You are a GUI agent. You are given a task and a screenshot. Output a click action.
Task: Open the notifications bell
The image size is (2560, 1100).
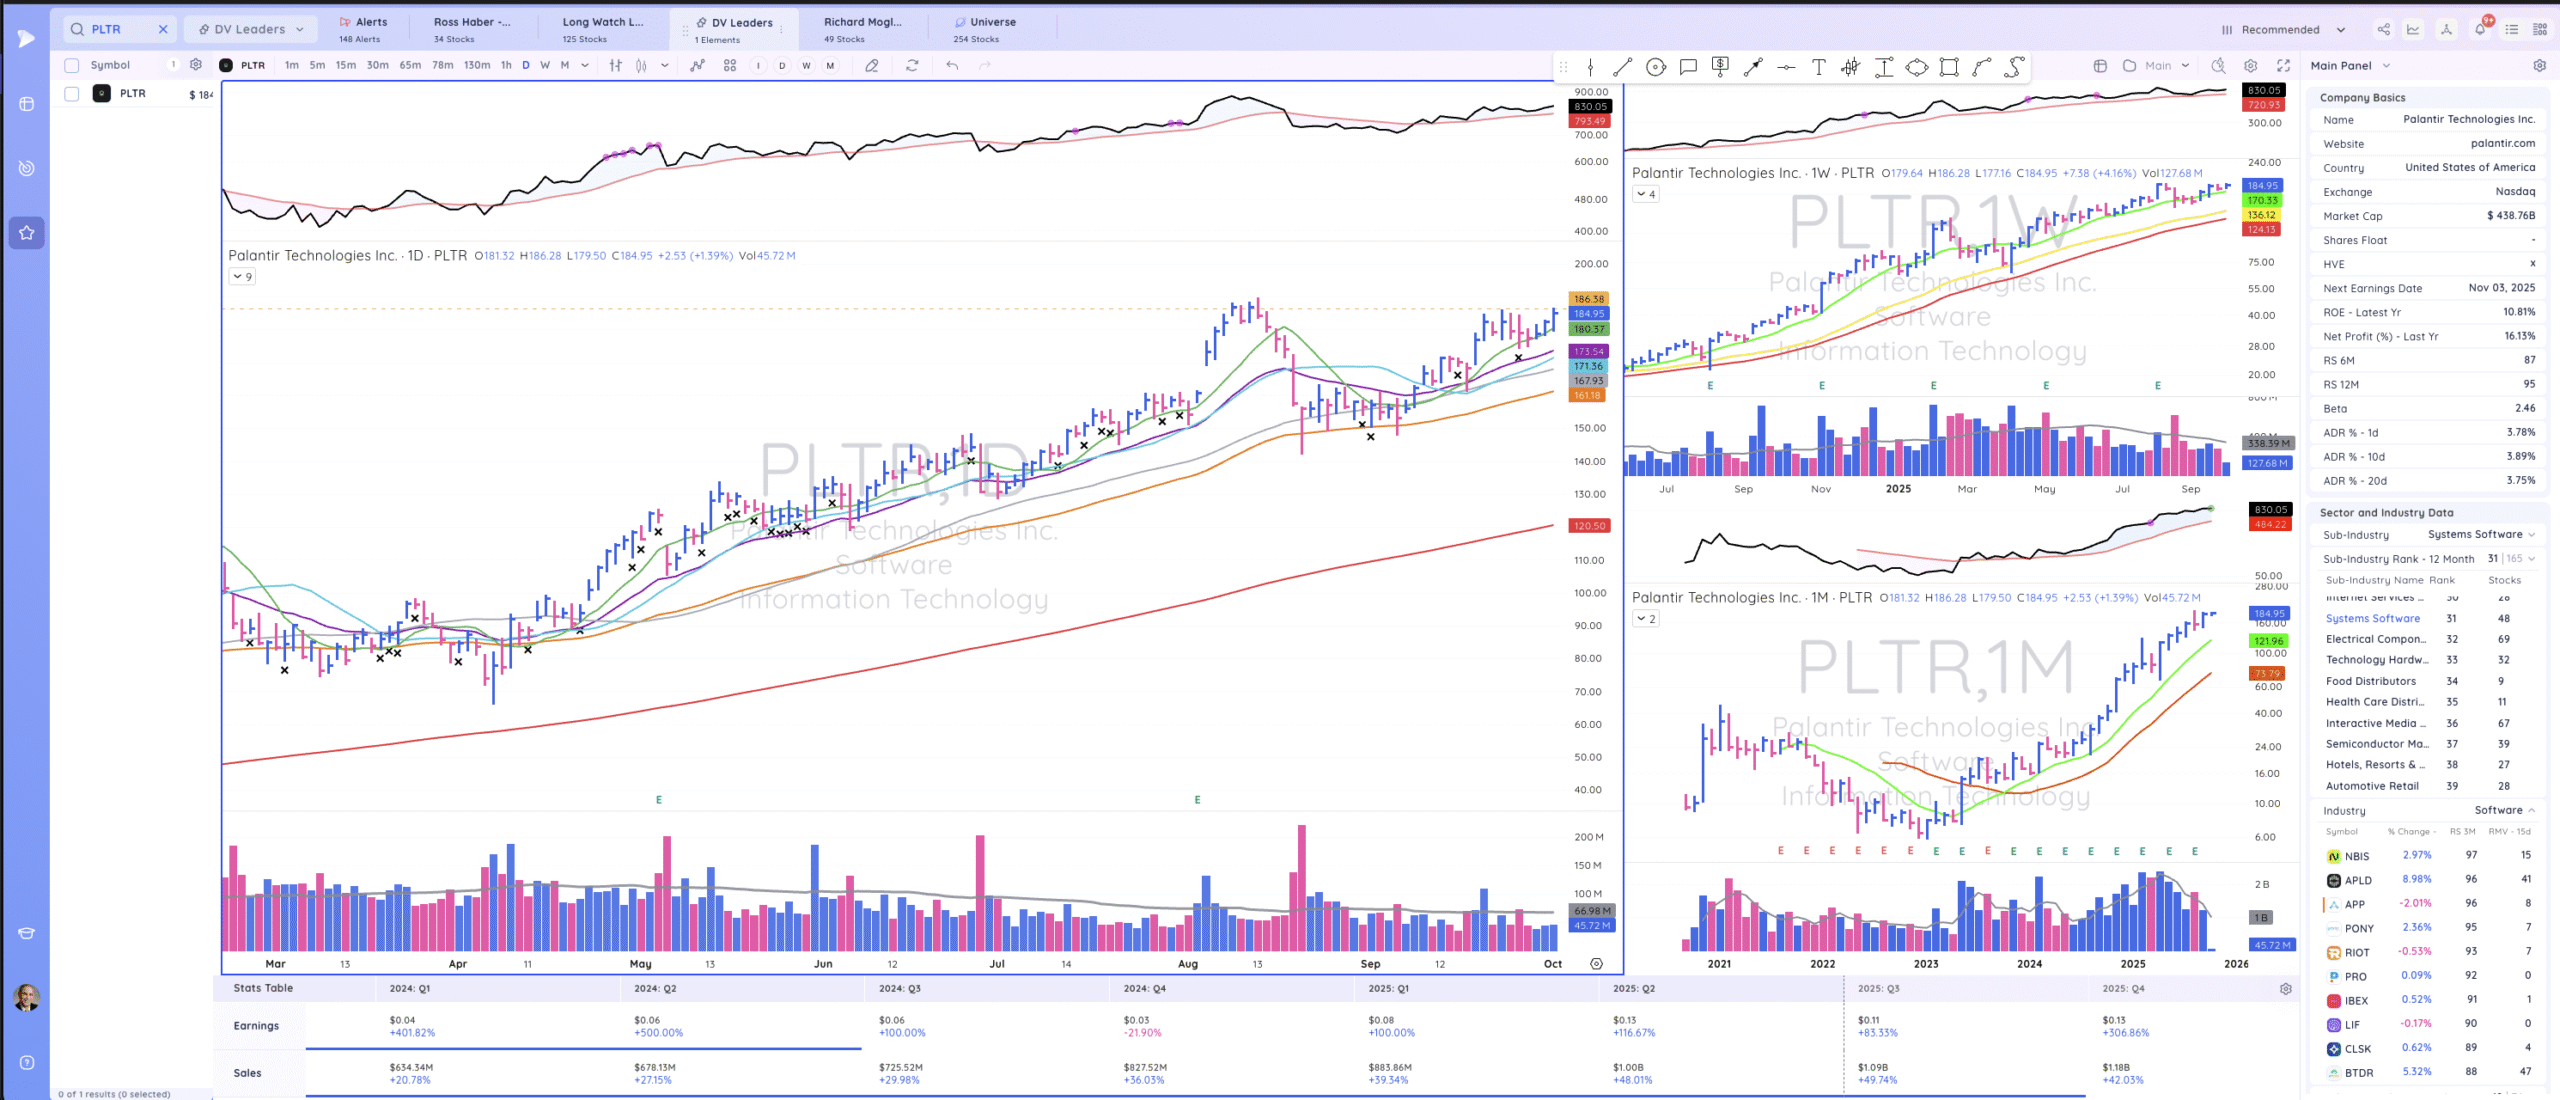2481,29
